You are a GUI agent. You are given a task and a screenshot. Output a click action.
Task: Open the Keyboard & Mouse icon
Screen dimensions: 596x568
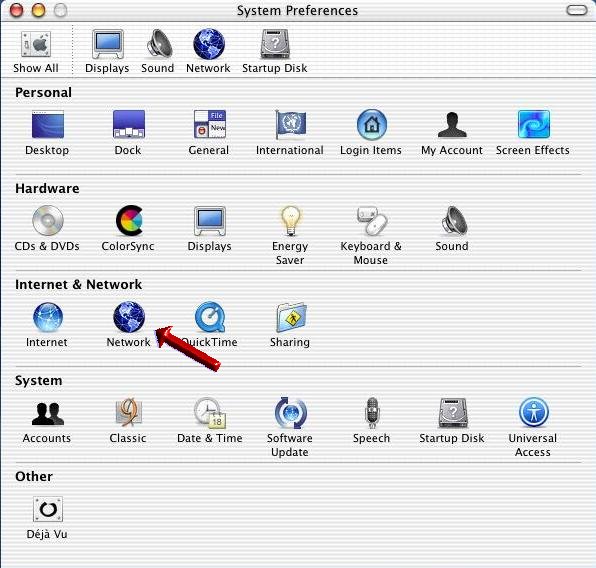tap(372, 221)
